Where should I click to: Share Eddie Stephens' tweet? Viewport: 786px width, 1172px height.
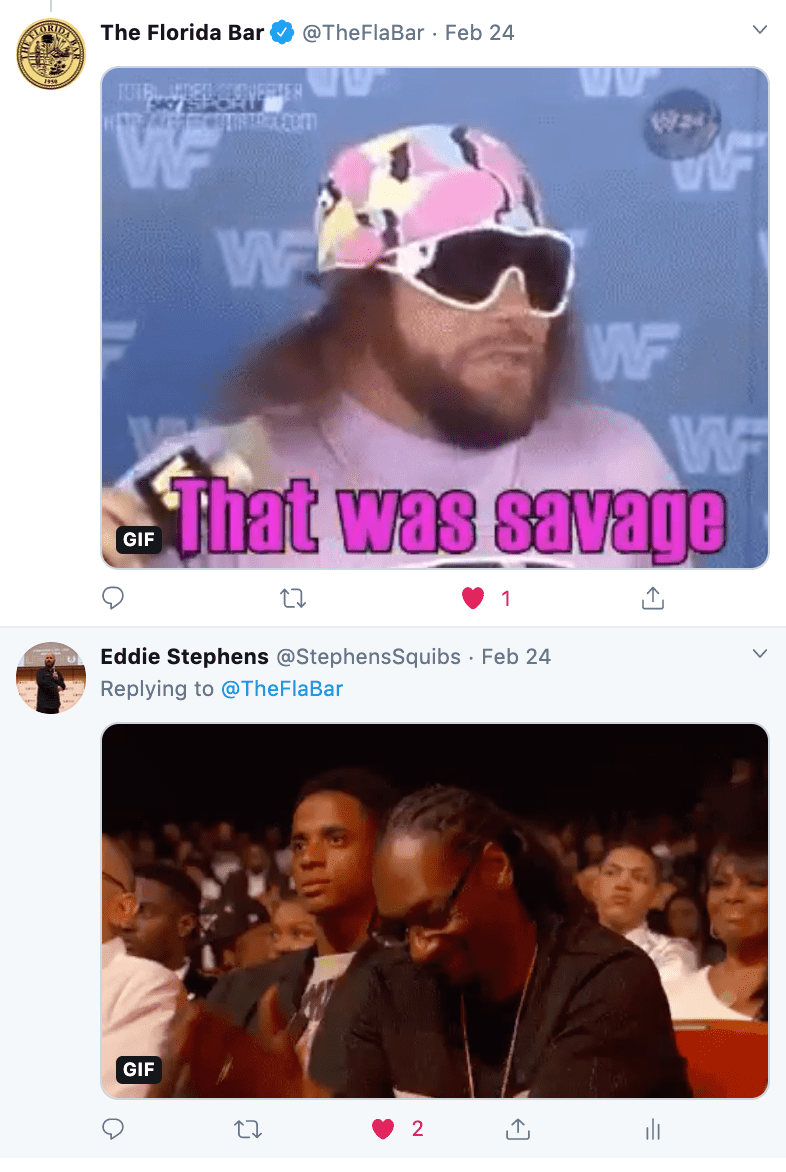518,1129
